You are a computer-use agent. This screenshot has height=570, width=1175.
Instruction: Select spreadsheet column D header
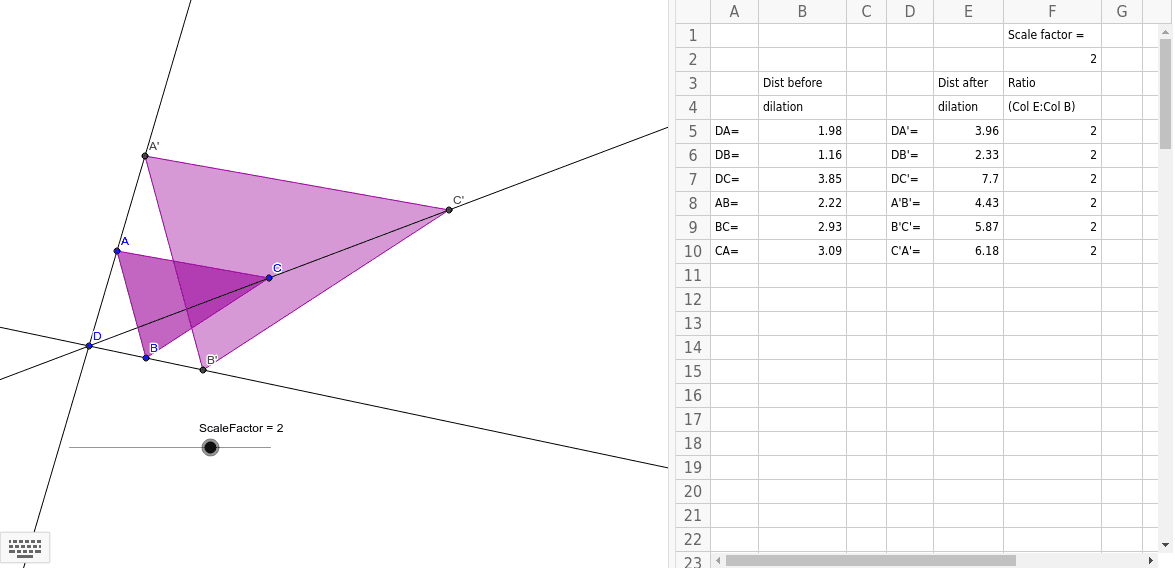coord(910,11)
